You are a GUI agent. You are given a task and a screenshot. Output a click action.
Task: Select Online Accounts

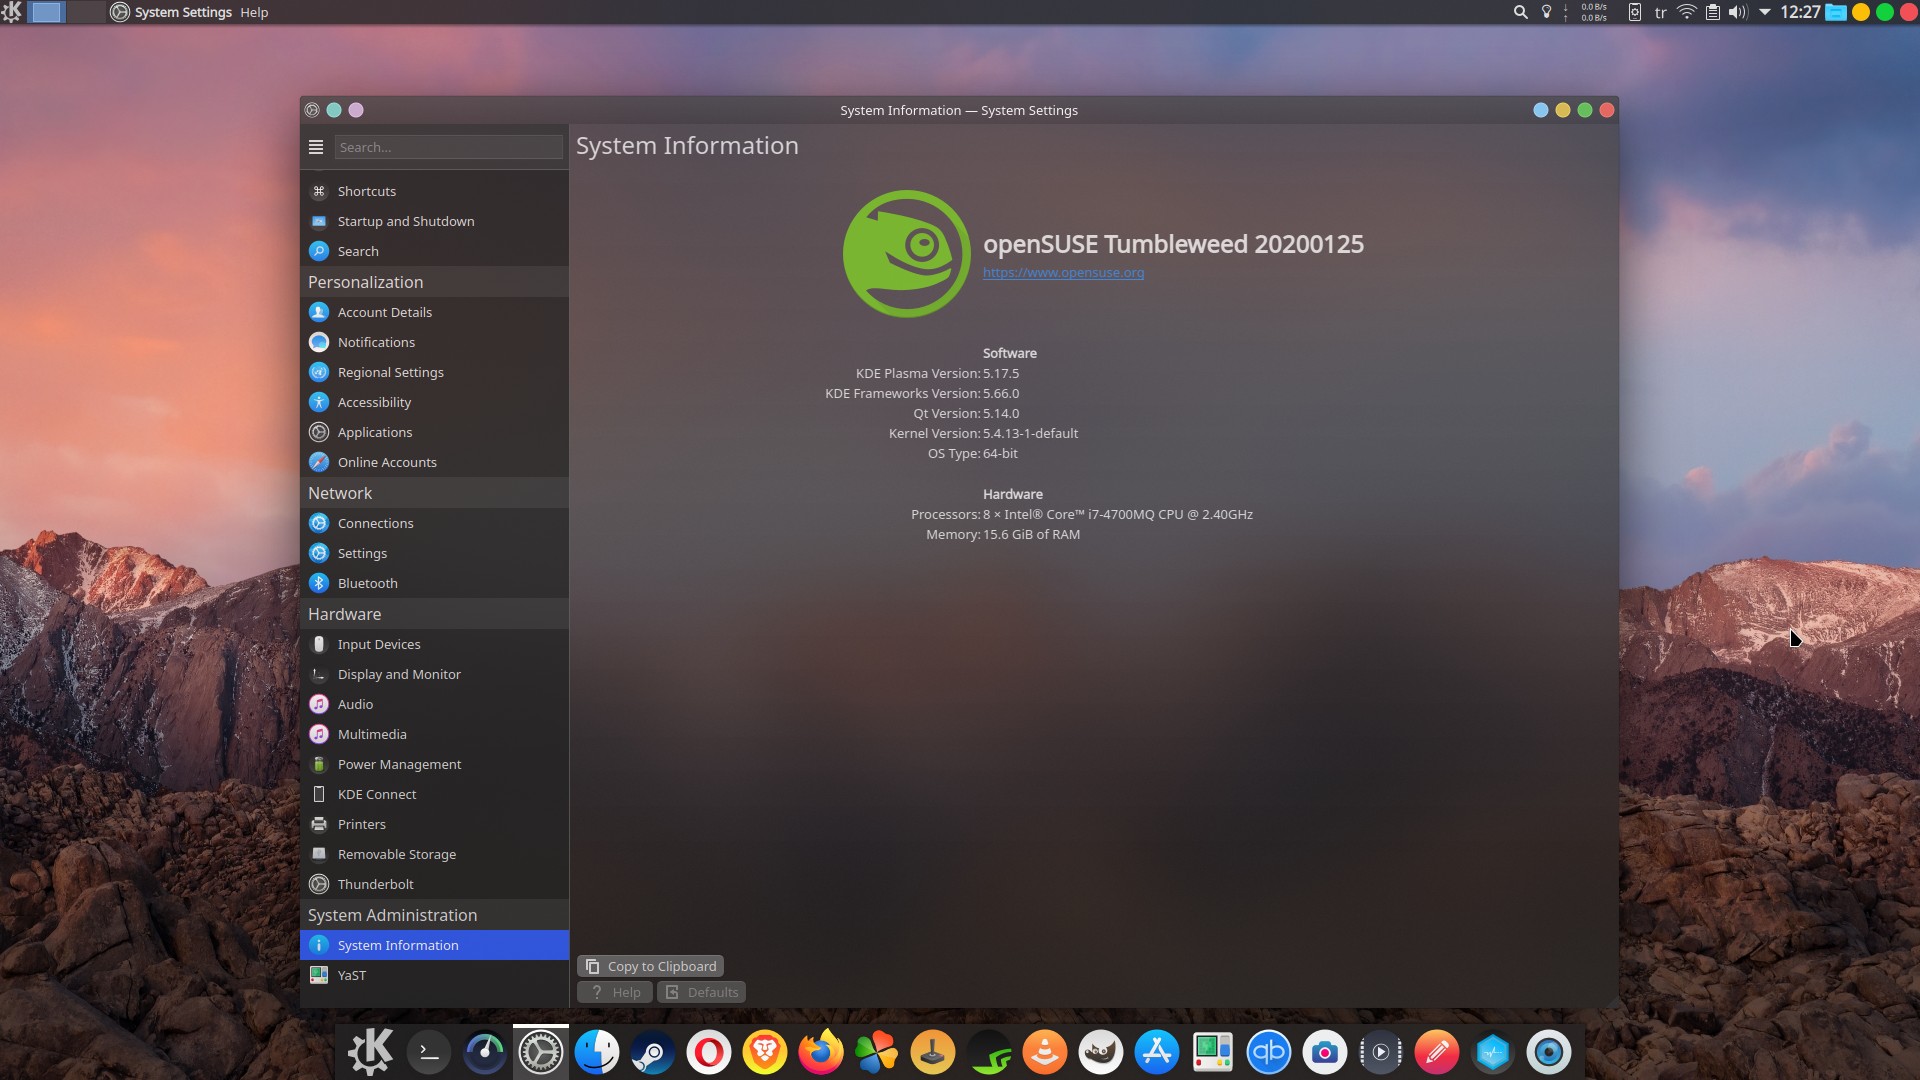click(x=434, y=462)
